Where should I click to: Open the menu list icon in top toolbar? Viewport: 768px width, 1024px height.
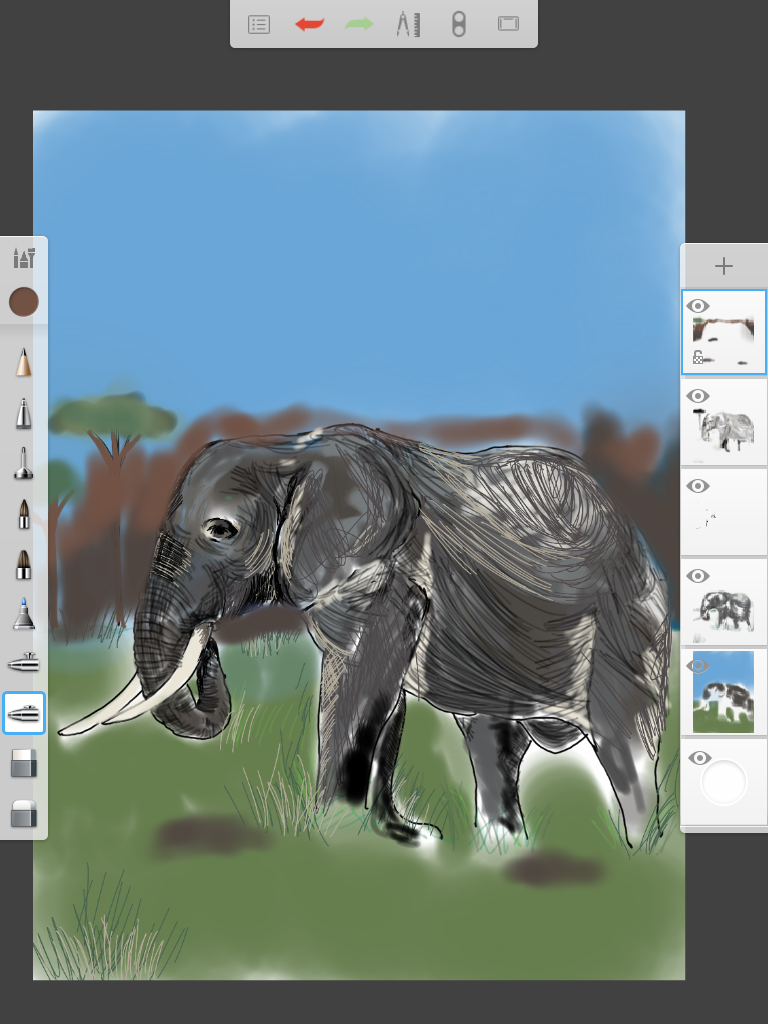click(x=259, y=25)
